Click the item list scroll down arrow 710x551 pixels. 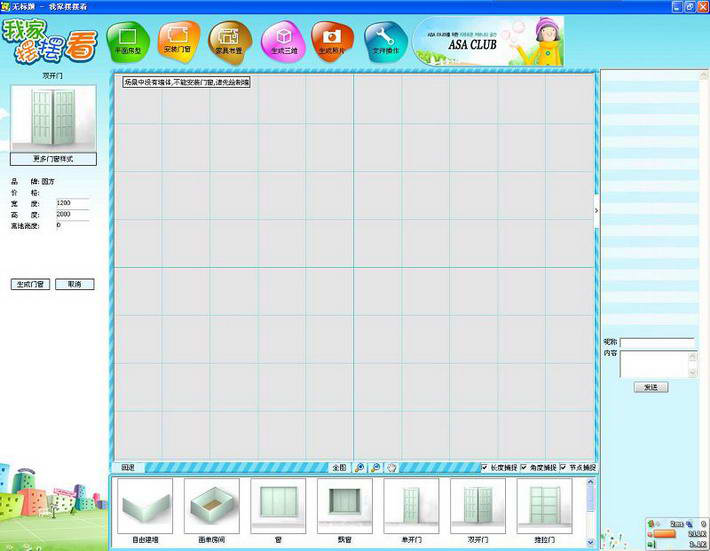(590, 542)
